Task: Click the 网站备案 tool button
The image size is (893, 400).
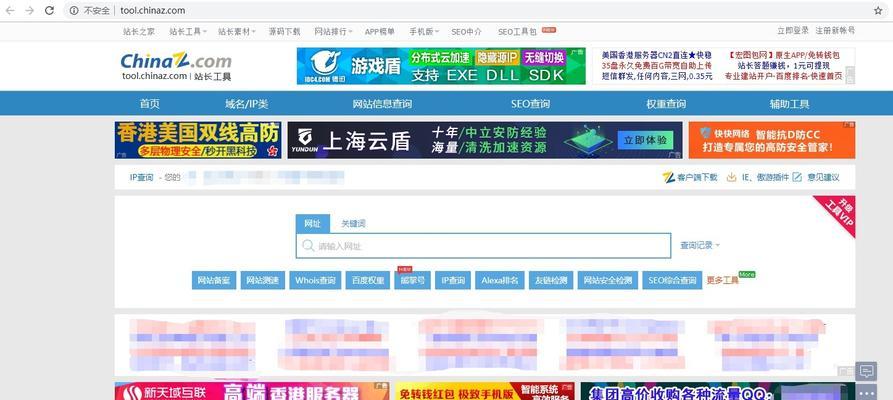Action: point(214,280)
